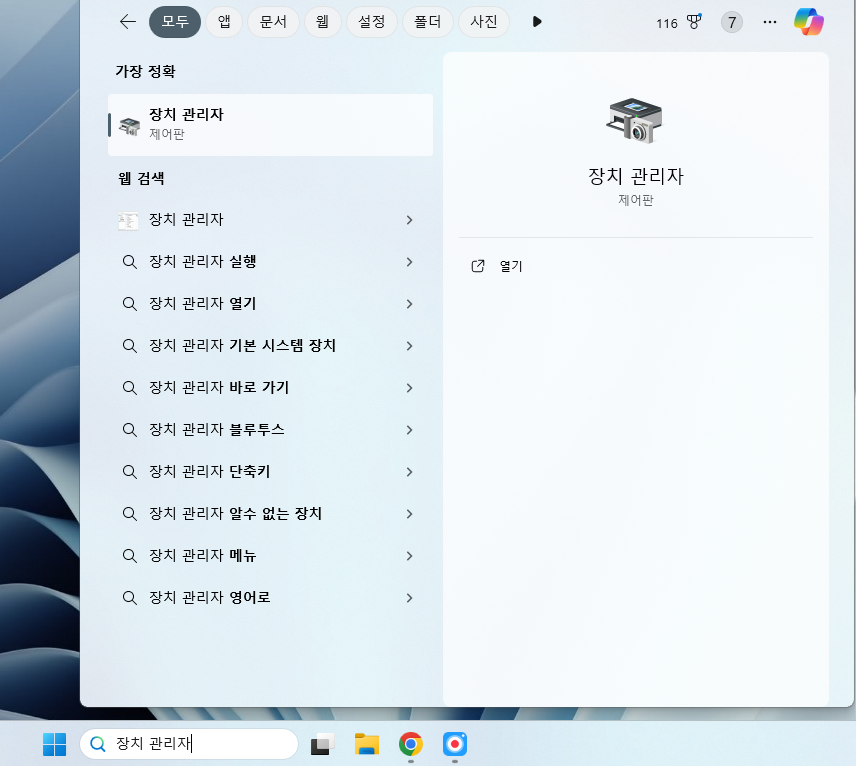856x766 pixels.
Task: Switch to the 웹 filter tab
Action: (322, 22)
